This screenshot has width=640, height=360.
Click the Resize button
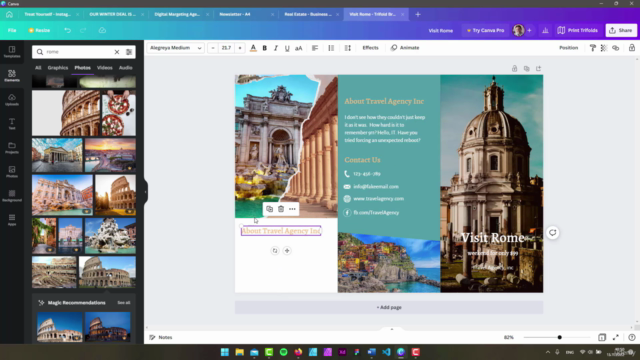click(x=39, y=30)
